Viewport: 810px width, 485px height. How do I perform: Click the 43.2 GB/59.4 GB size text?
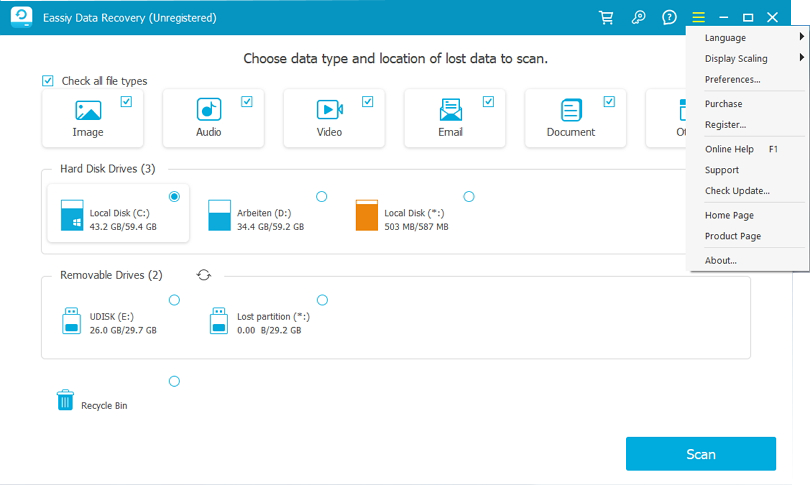[123, 227]
